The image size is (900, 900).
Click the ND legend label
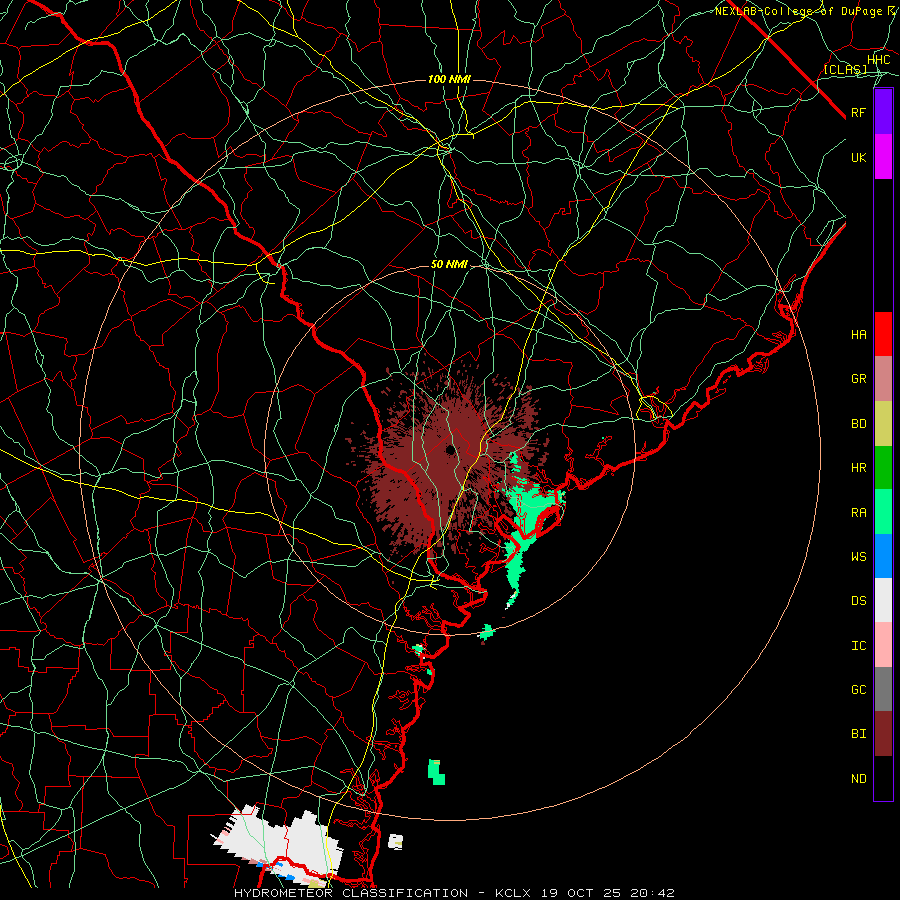tap(858, 779)
